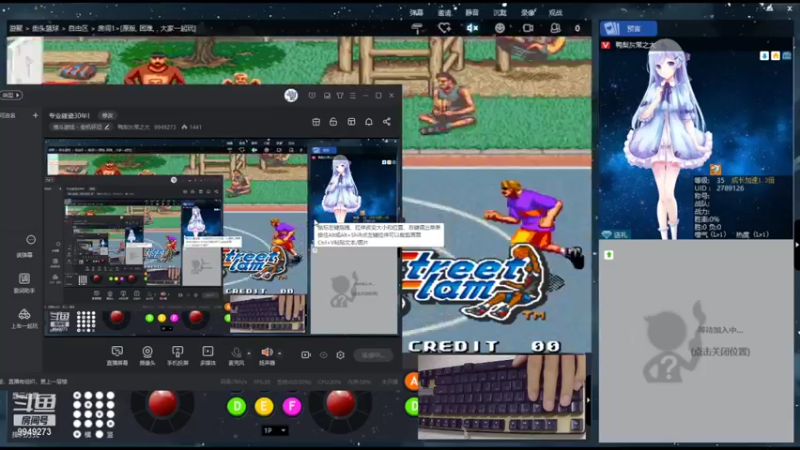Click the circular minus icon in left sidebar
The width and height of the screenshot is (800, 450).
pyautogui.click(x=31, y=240)
